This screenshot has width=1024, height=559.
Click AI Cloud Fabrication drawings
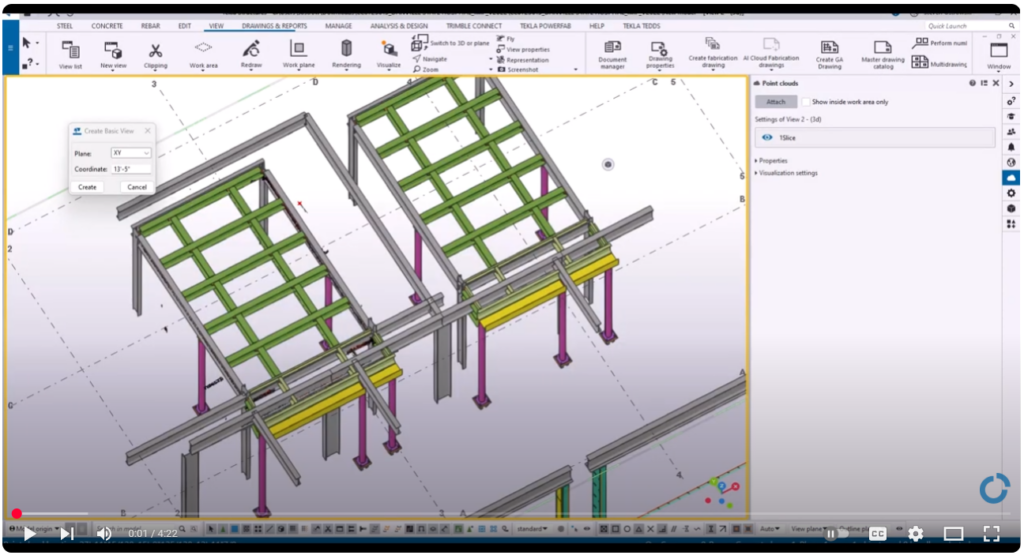[x=771, y=54]
